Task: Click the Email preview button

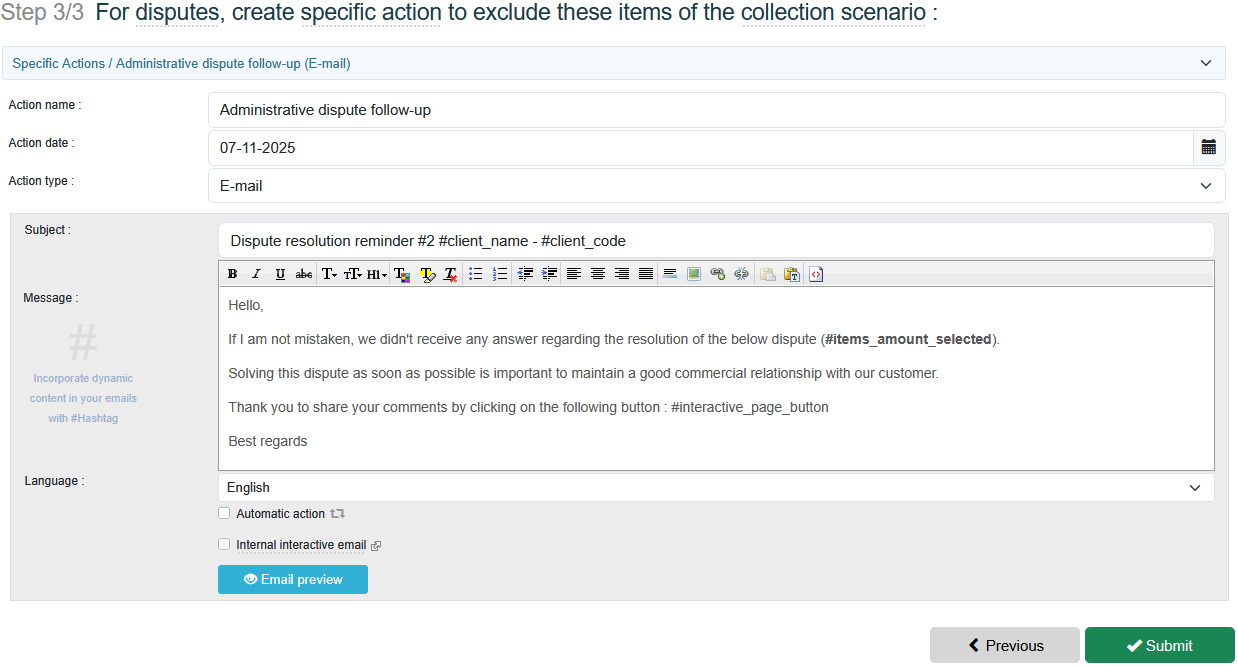Action: point(293,580)
